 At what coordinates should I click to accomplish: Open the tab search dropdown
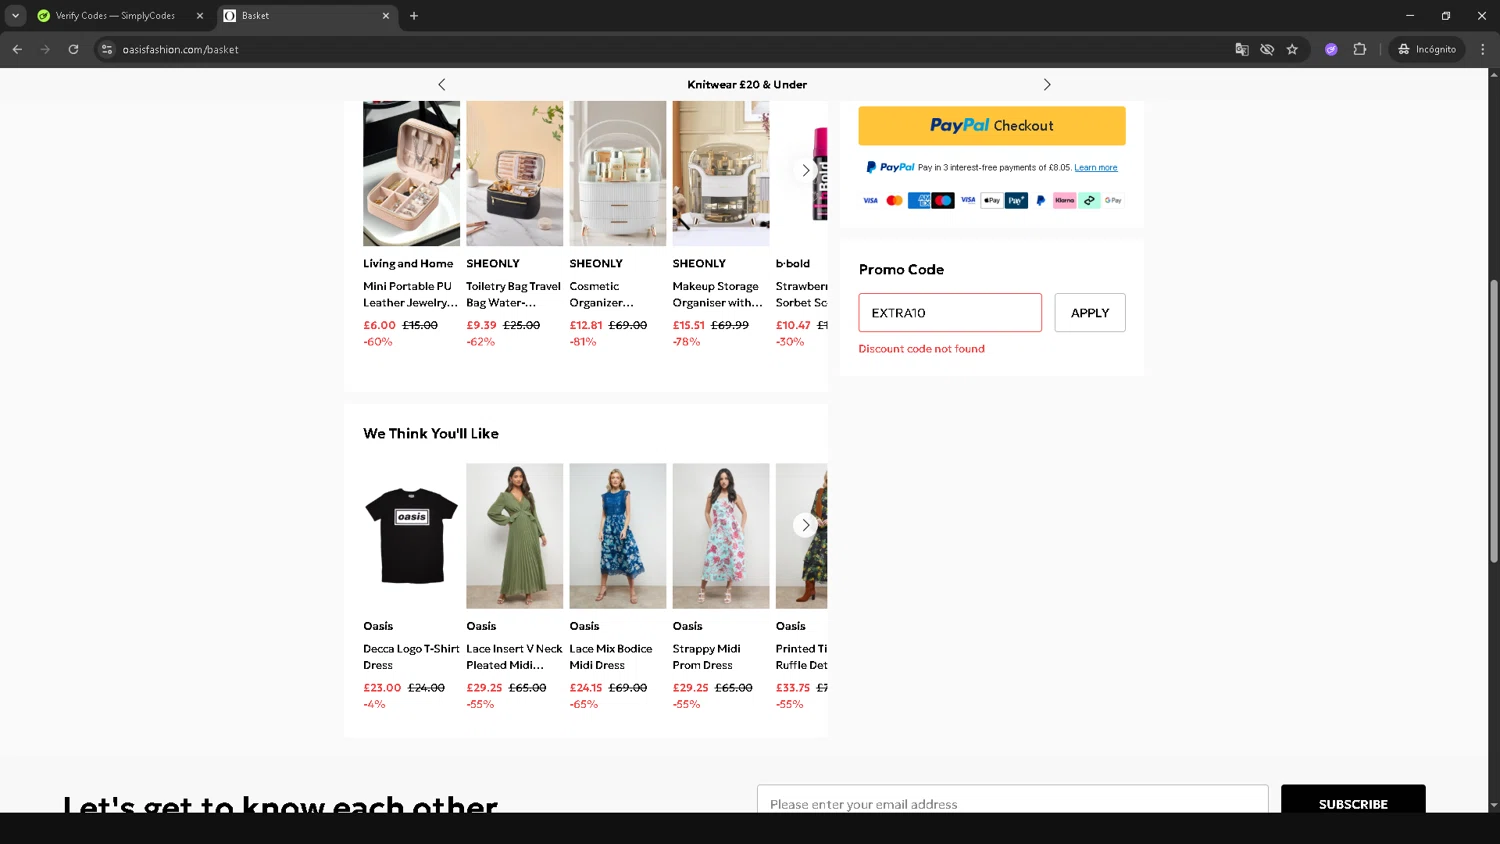[x=15, y=15]
